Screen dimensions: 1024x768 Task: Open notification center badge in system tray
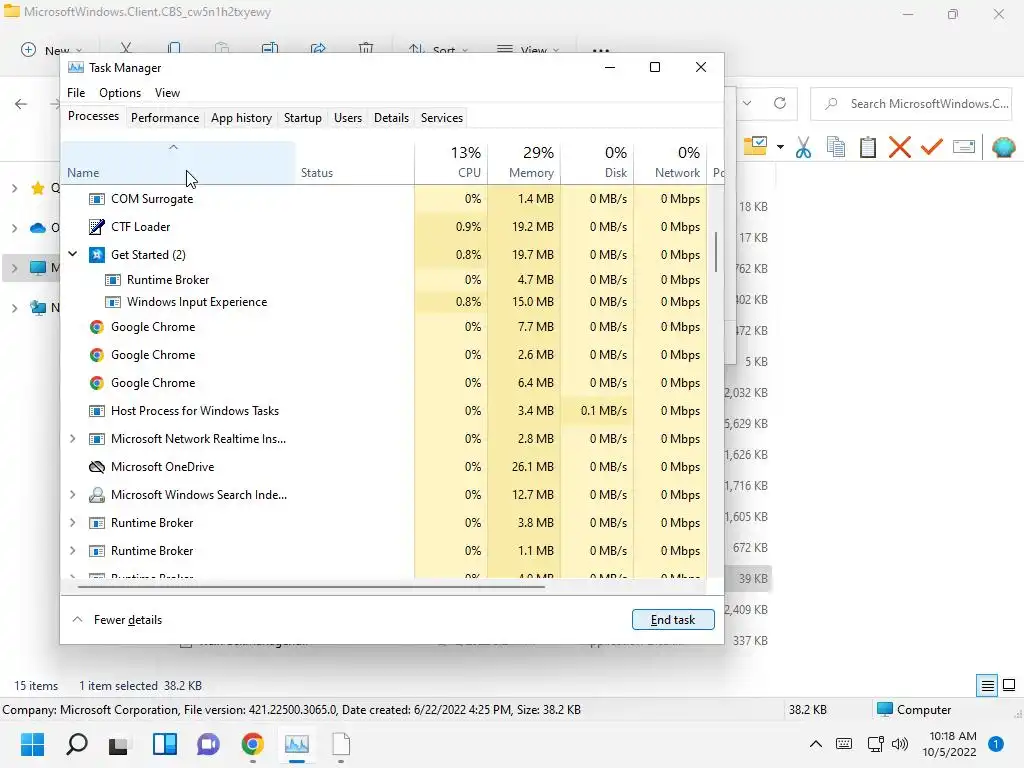click(x=995, y=744)
